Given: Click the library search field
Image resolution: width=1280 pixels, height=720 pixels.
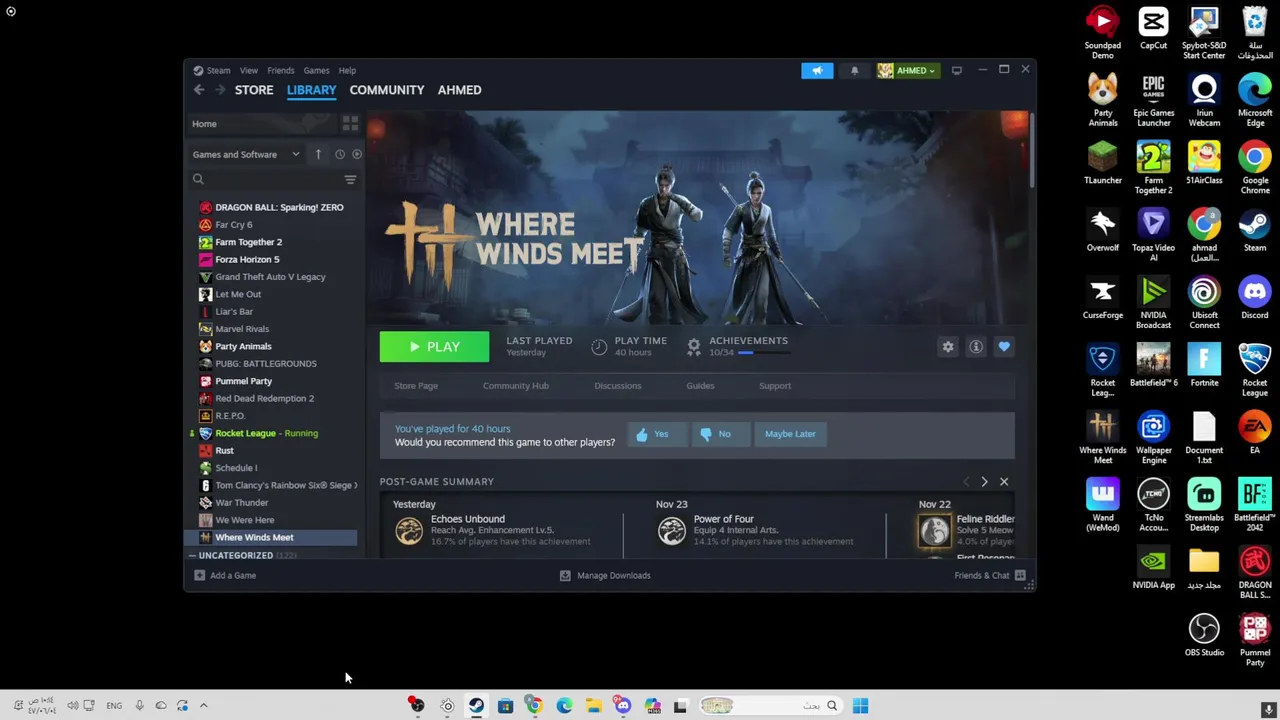Looking at the screenshot, I should (265, 179).
